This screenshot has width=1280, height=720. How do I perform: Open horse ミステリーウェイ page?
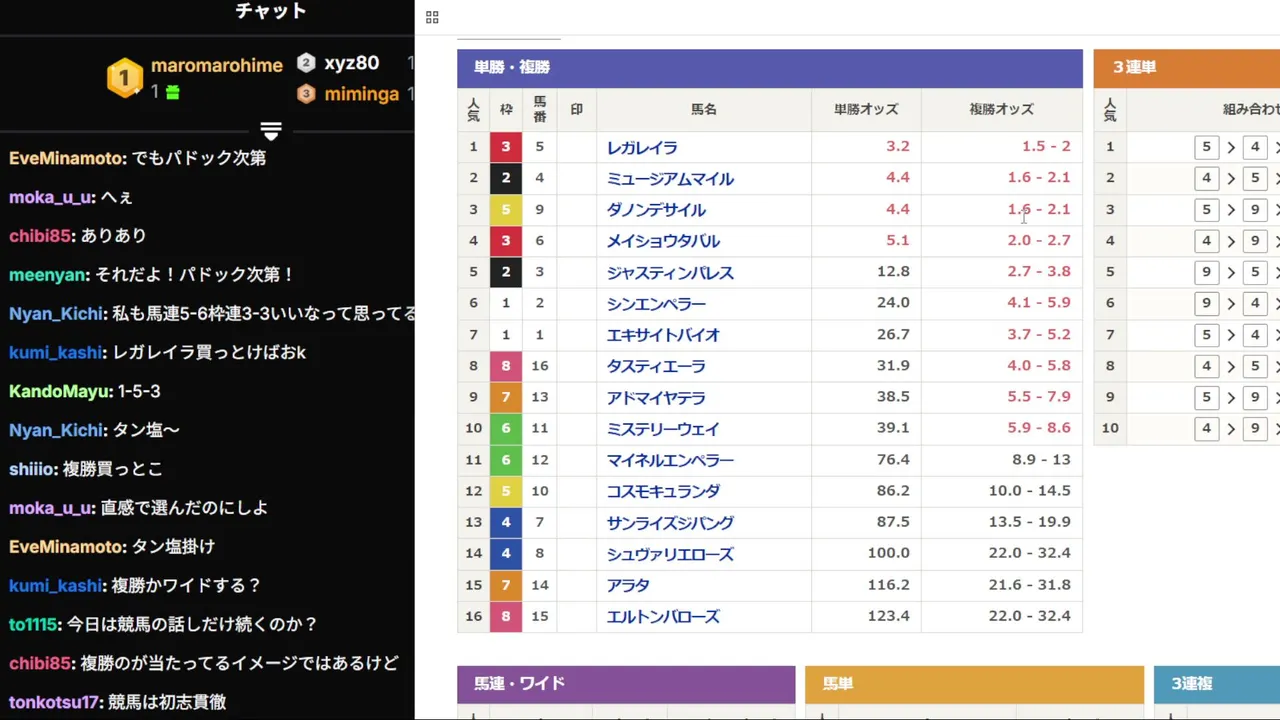[x=663, y=428]
